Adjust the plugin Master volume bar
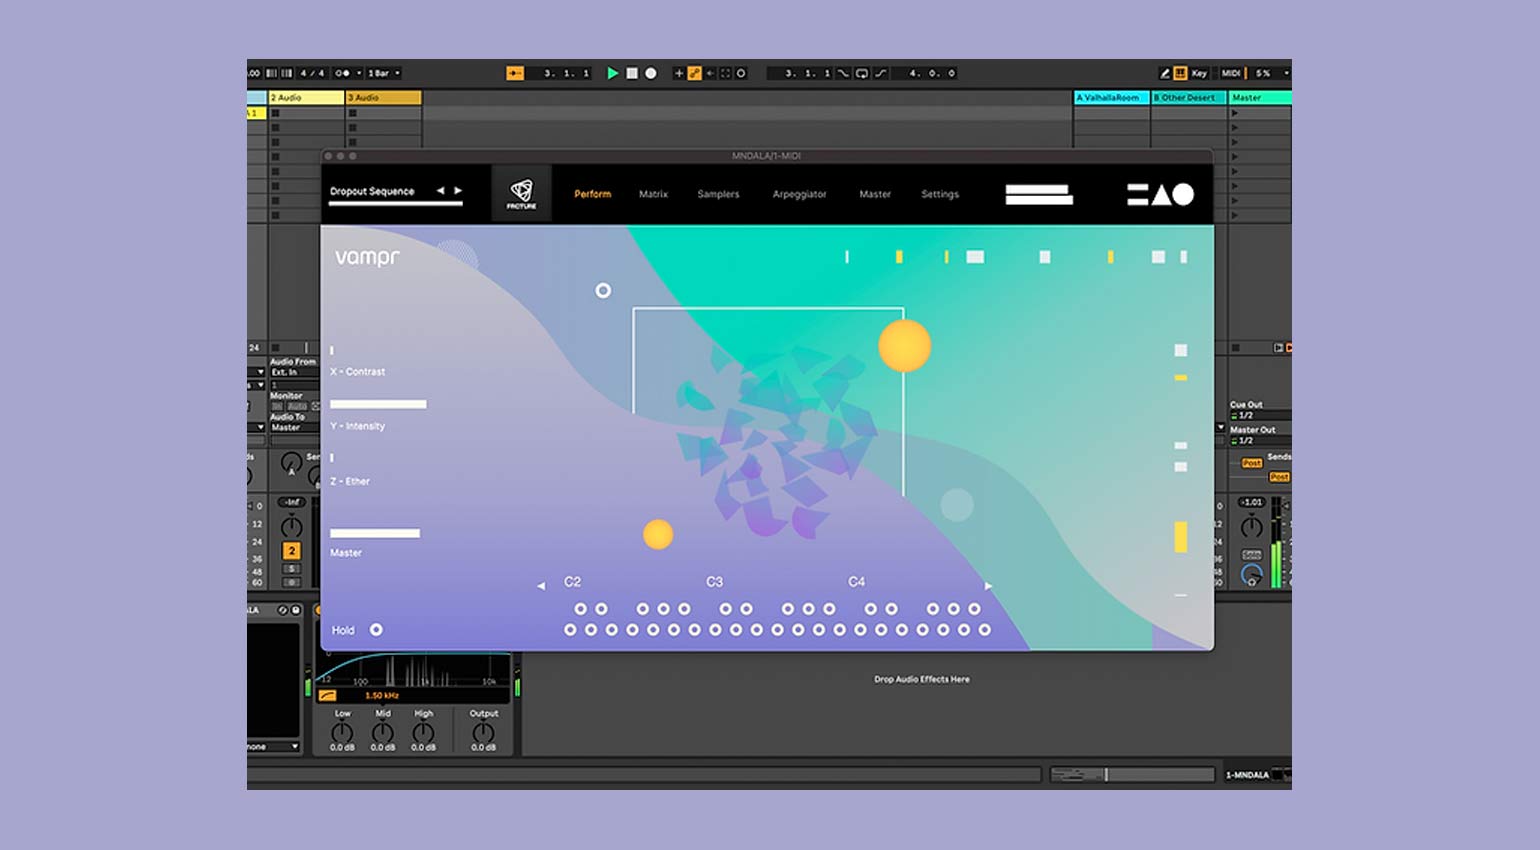Screen dimensions: 1540x850 tap(375, 533)
